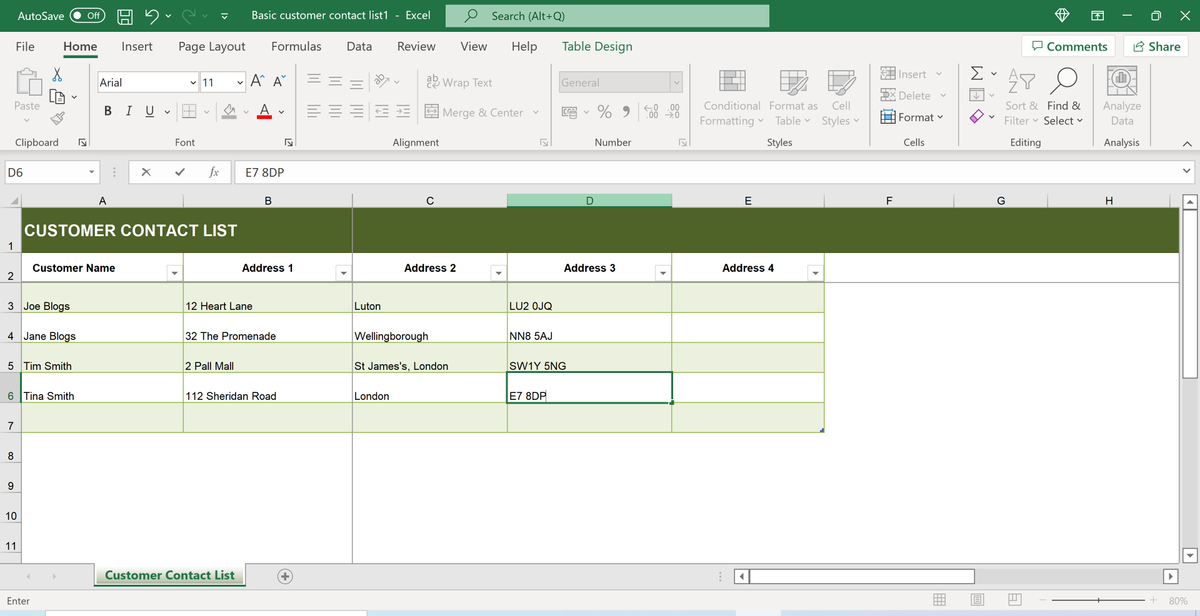Image resolution: width=1200 pixels, height=616 pixels.
Task: Toggle bold formatting
Action: 107,111
